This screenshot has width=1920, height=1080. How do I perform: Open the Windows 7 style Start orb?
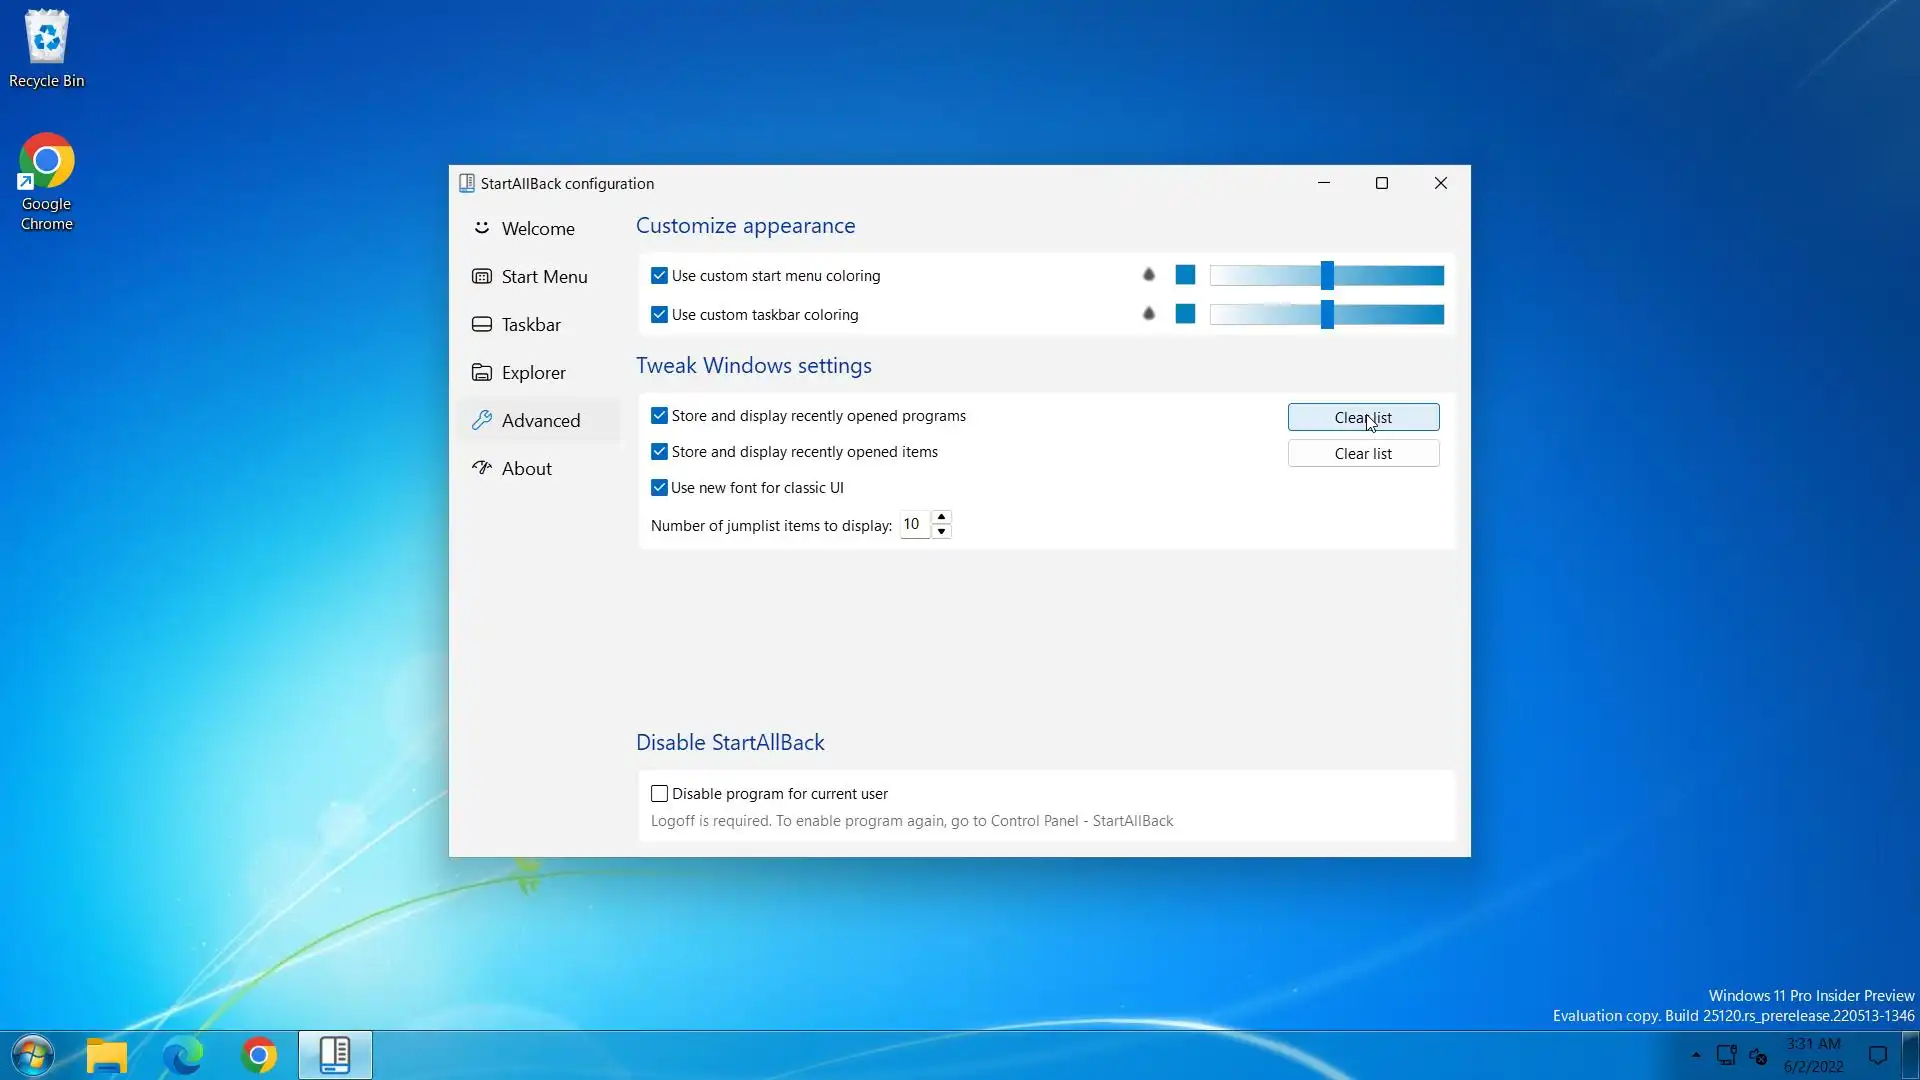[x=32, y=1055]
